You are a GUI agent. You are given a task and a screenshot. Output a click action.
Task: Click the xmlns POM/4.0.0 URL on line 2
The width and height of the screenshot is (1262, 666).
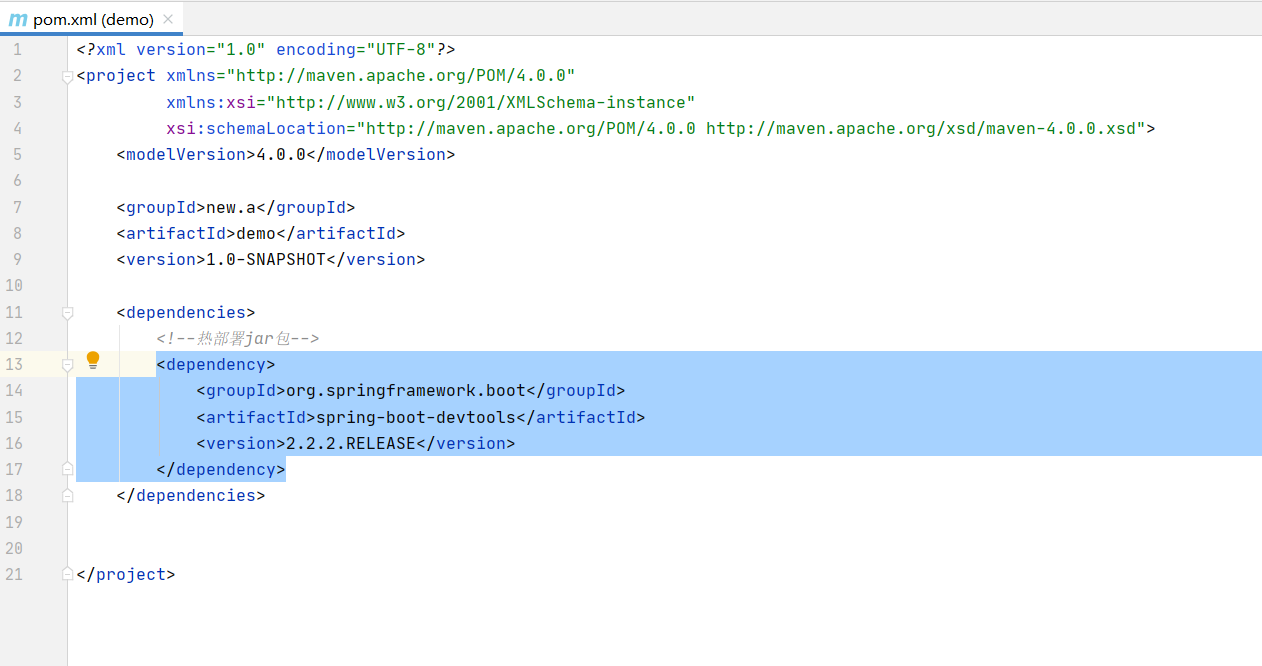coord(401,76)
